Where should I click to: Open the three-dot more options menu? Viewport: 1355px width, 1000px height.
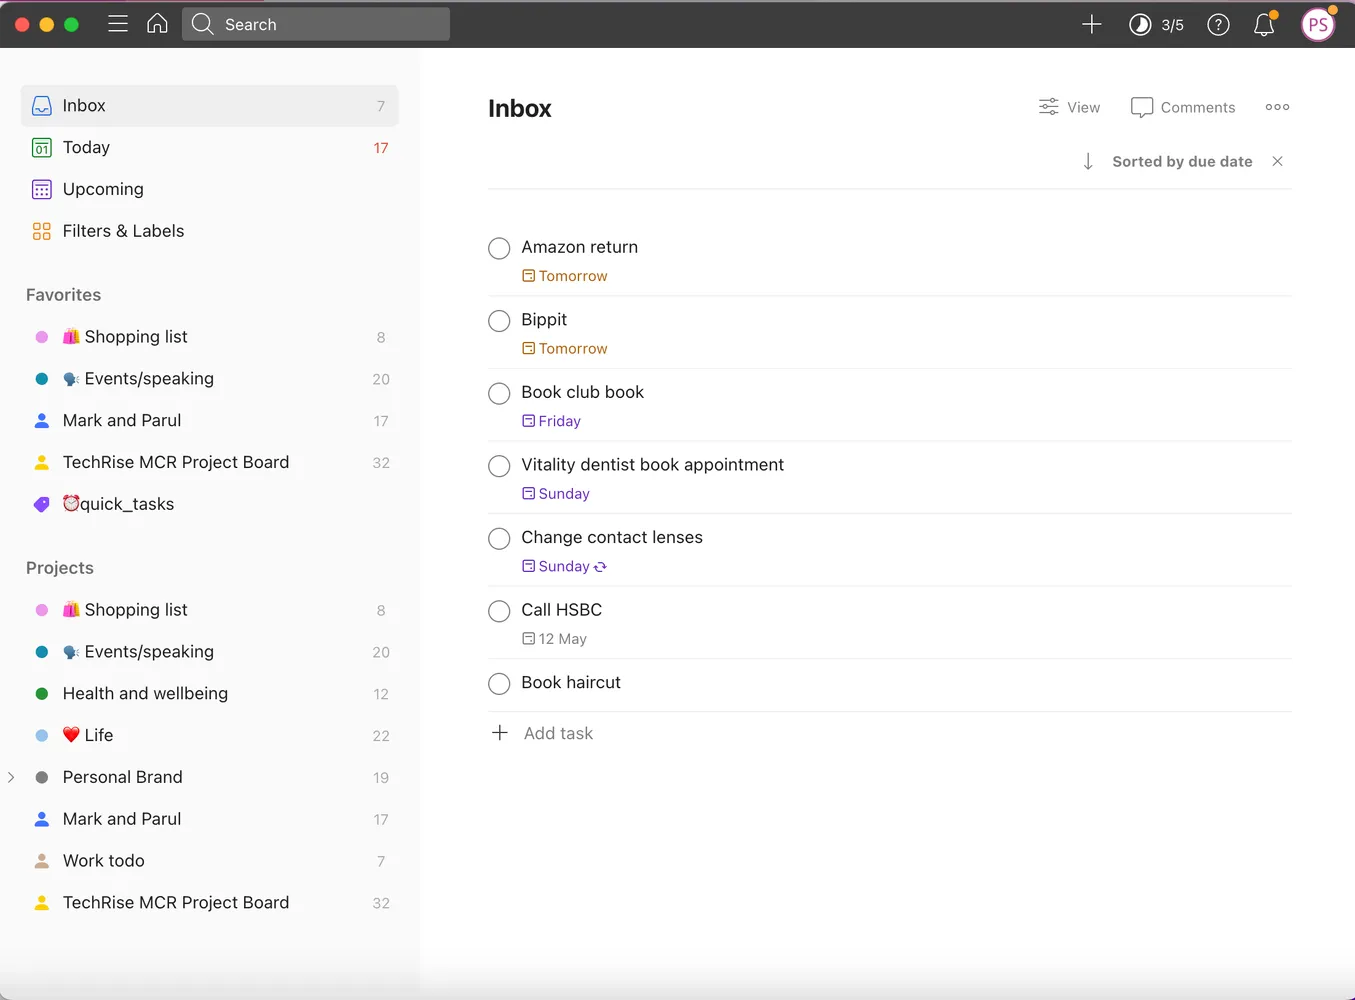pos(1277,107)
